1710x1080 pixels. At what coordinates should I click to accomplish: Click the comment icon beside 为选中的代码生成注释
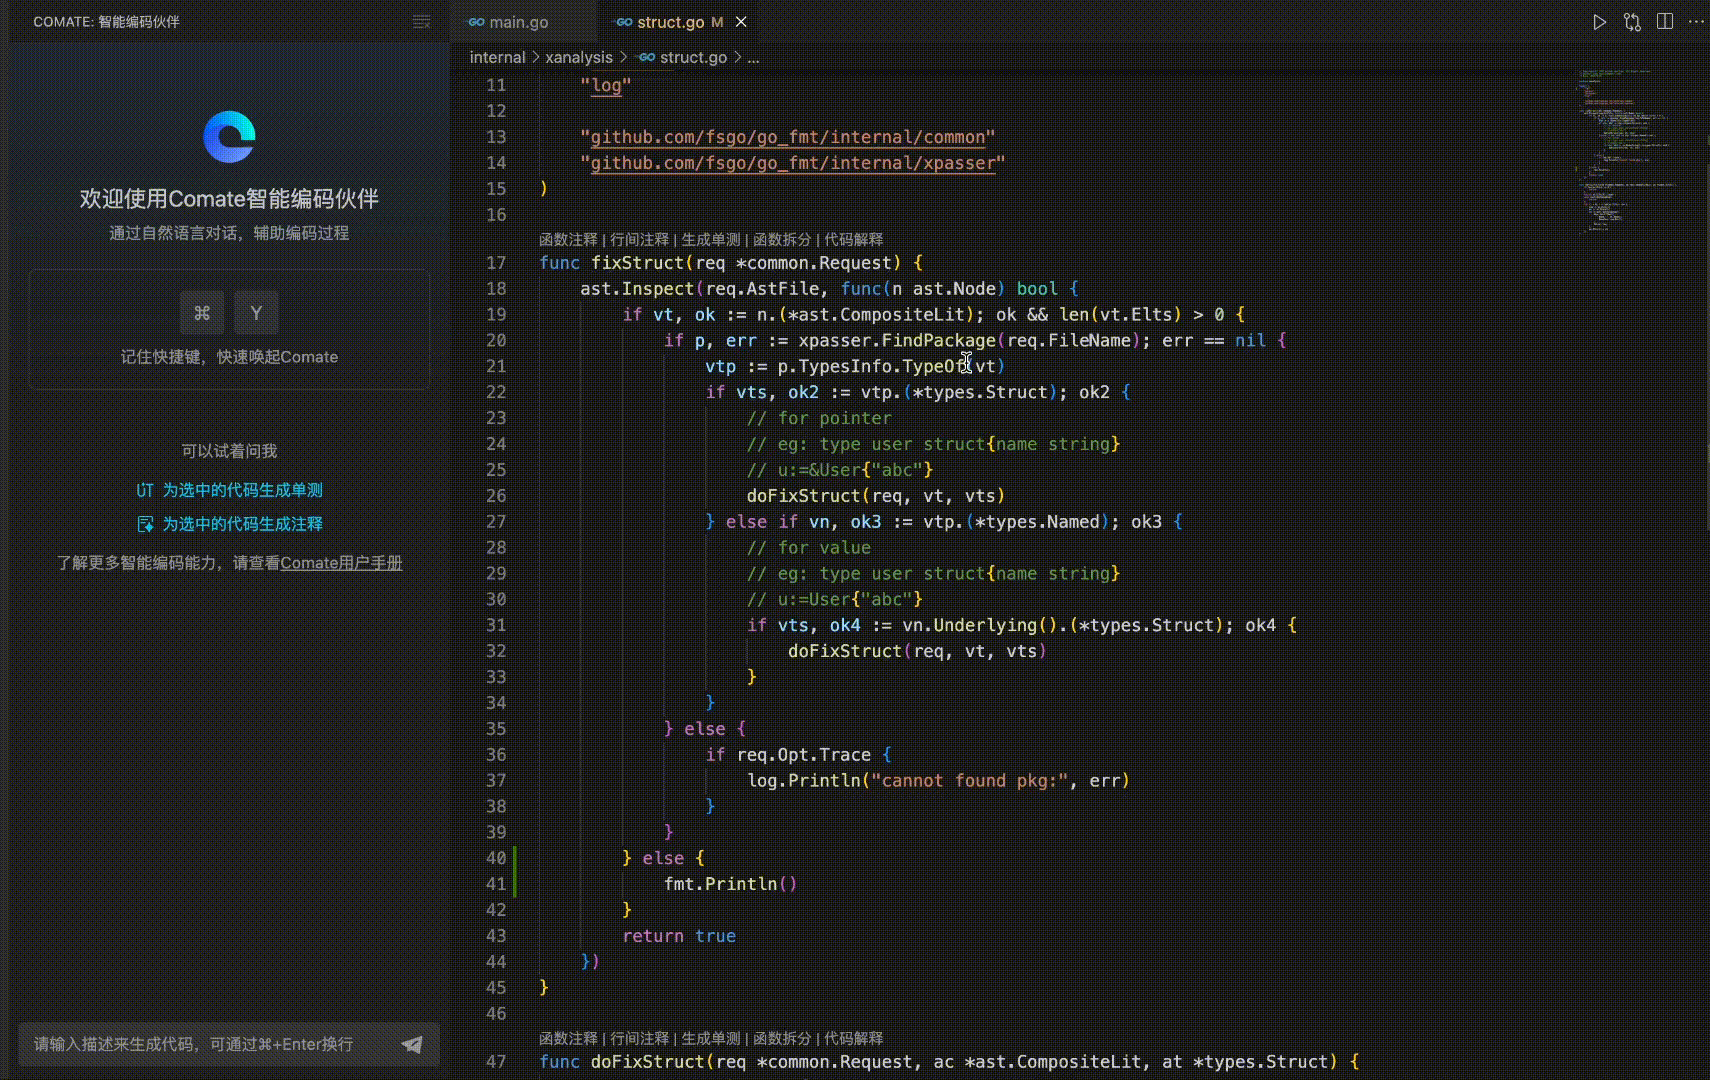coord(145,524)
